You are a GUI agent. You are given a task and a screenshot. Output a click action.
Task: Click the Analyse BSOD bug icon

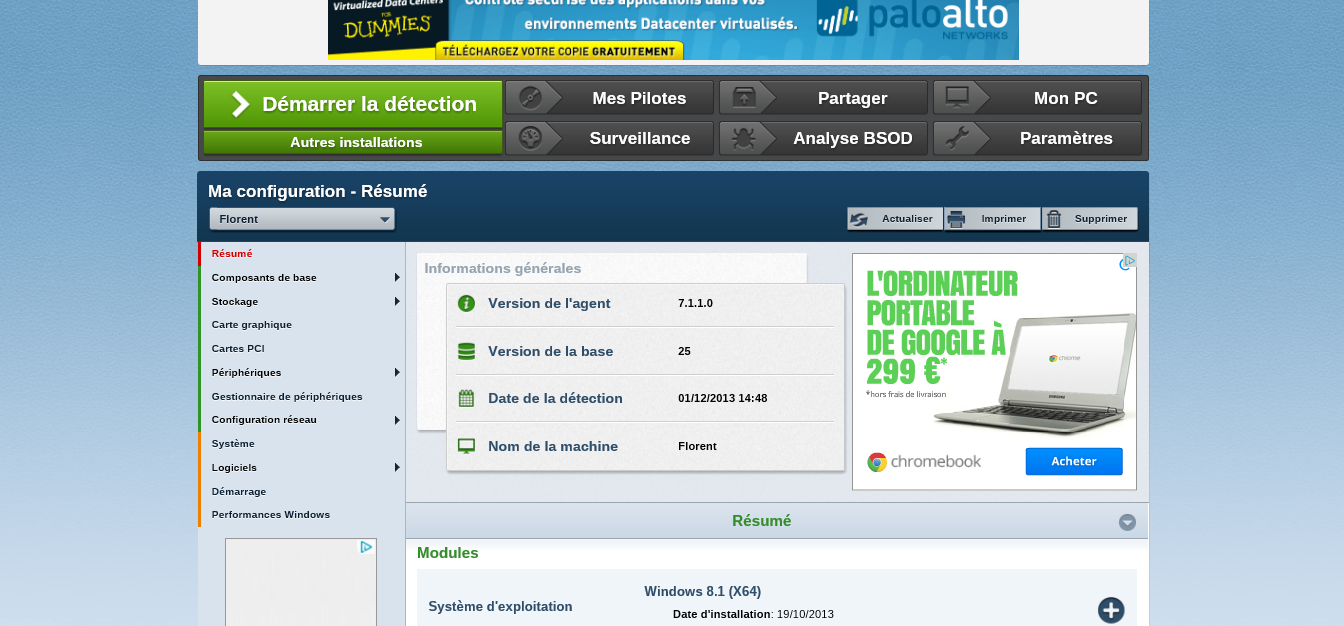744,138
